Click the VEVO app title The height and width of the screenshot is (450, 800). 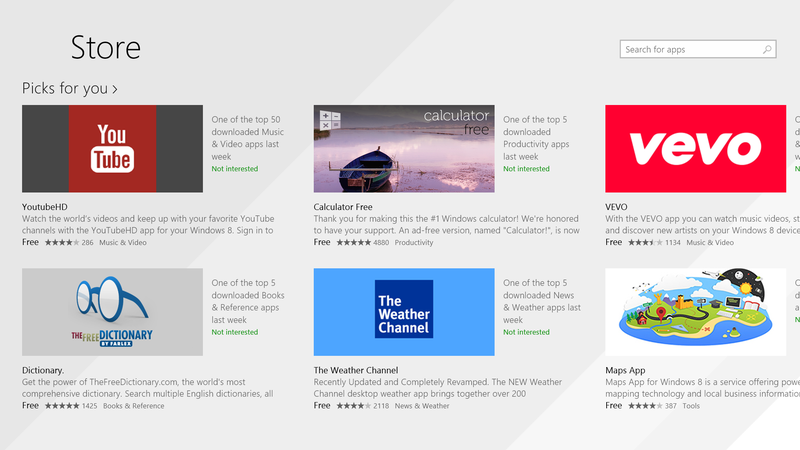pyautogui.click(x=616, y=207)
